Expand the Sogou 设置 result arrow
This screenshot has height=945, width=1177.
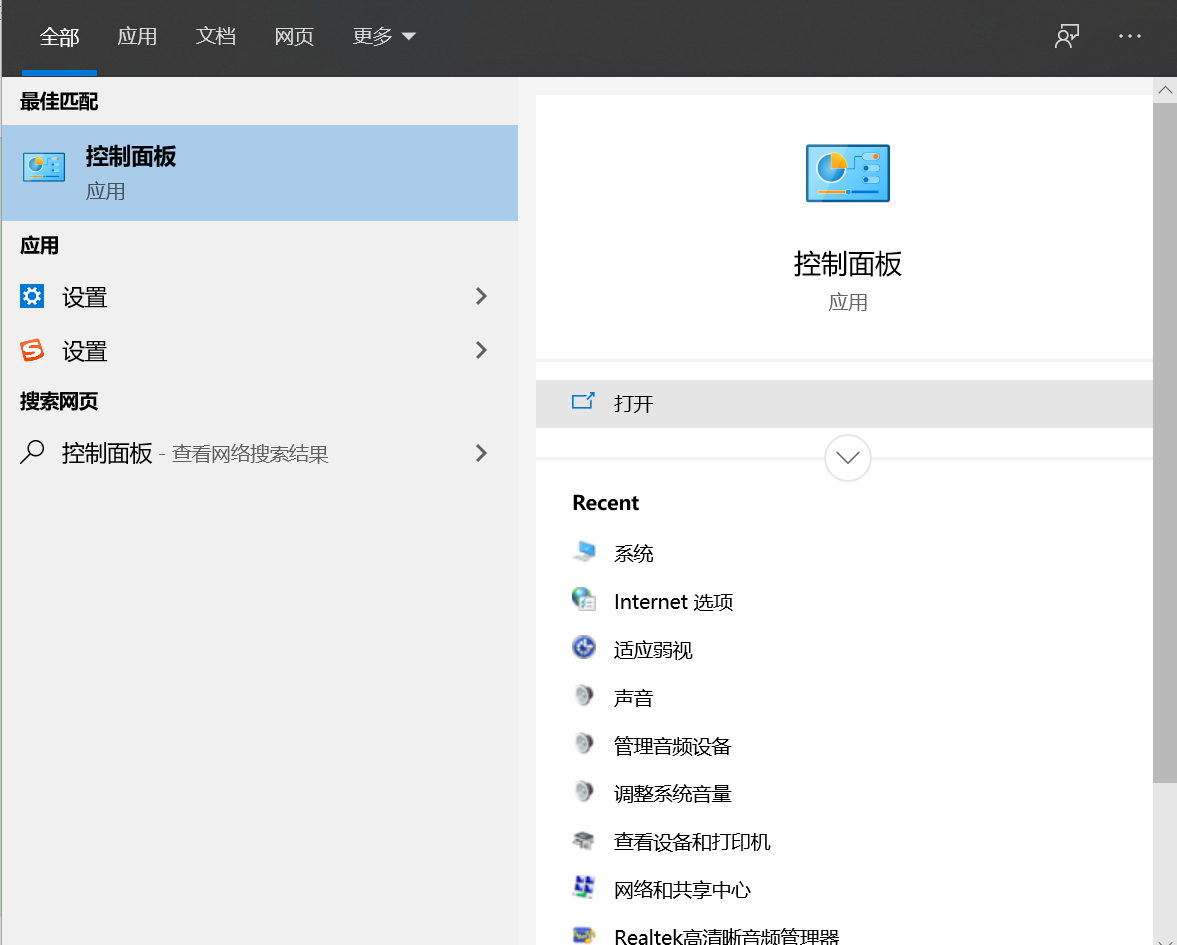pyautogui.click(x=481, y=350)
